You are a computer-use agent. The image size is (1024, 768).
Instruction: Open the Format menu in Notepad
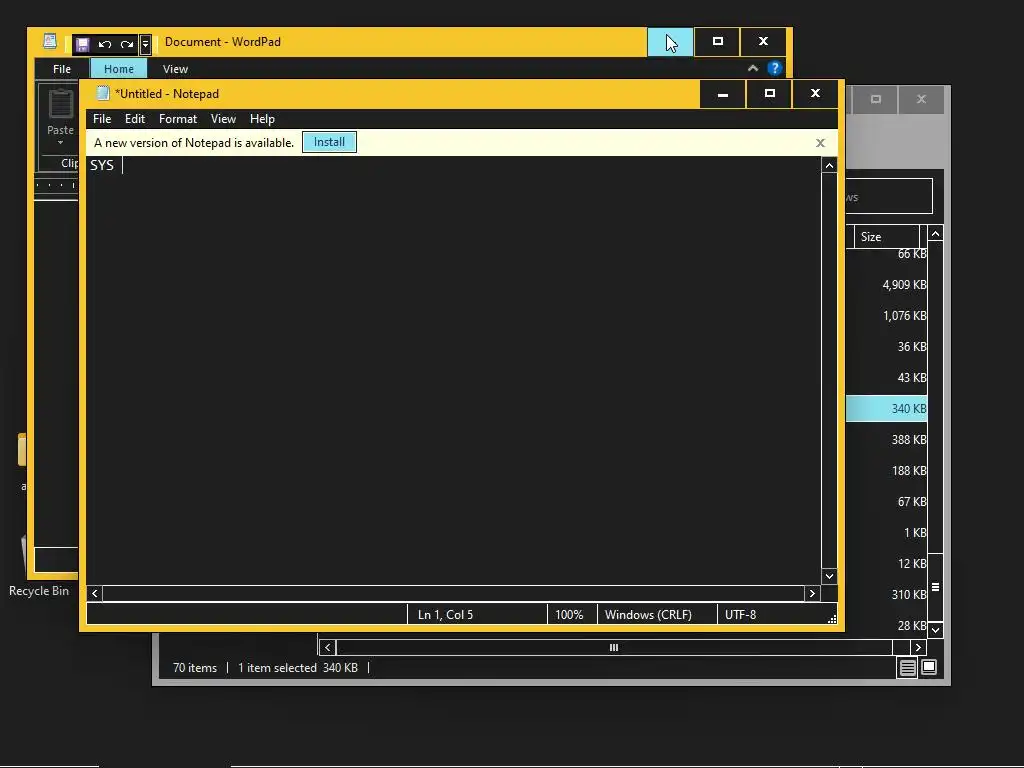(178, 119)
